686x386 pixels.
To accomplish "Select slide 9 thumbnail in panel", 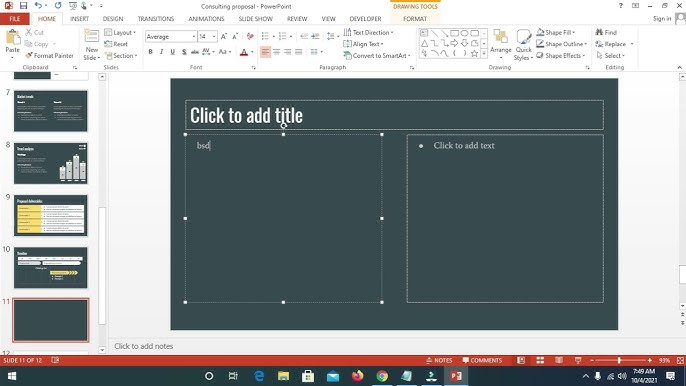I will point(51,215).
